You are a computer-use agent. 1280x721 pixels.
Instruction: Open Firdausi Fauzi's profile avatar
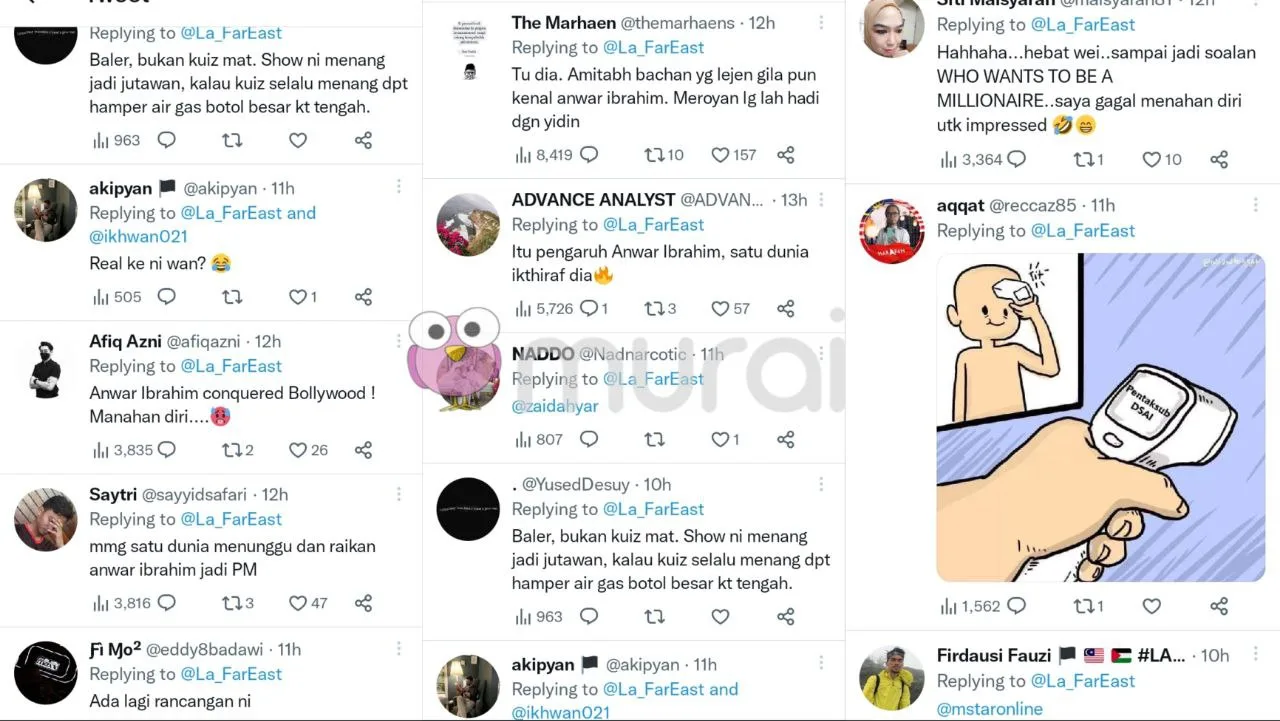891,677
